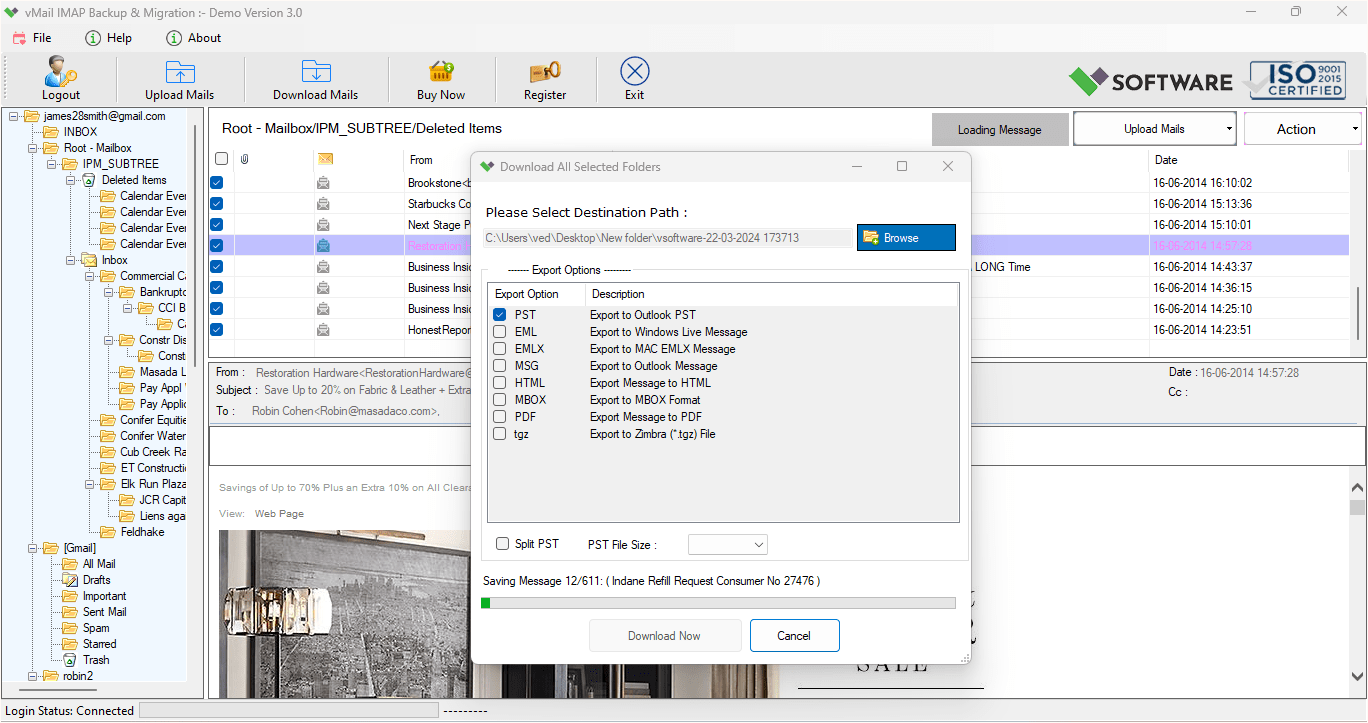
Task: Click the mail icon in the Brookstone row
Action: click(323, 183)
